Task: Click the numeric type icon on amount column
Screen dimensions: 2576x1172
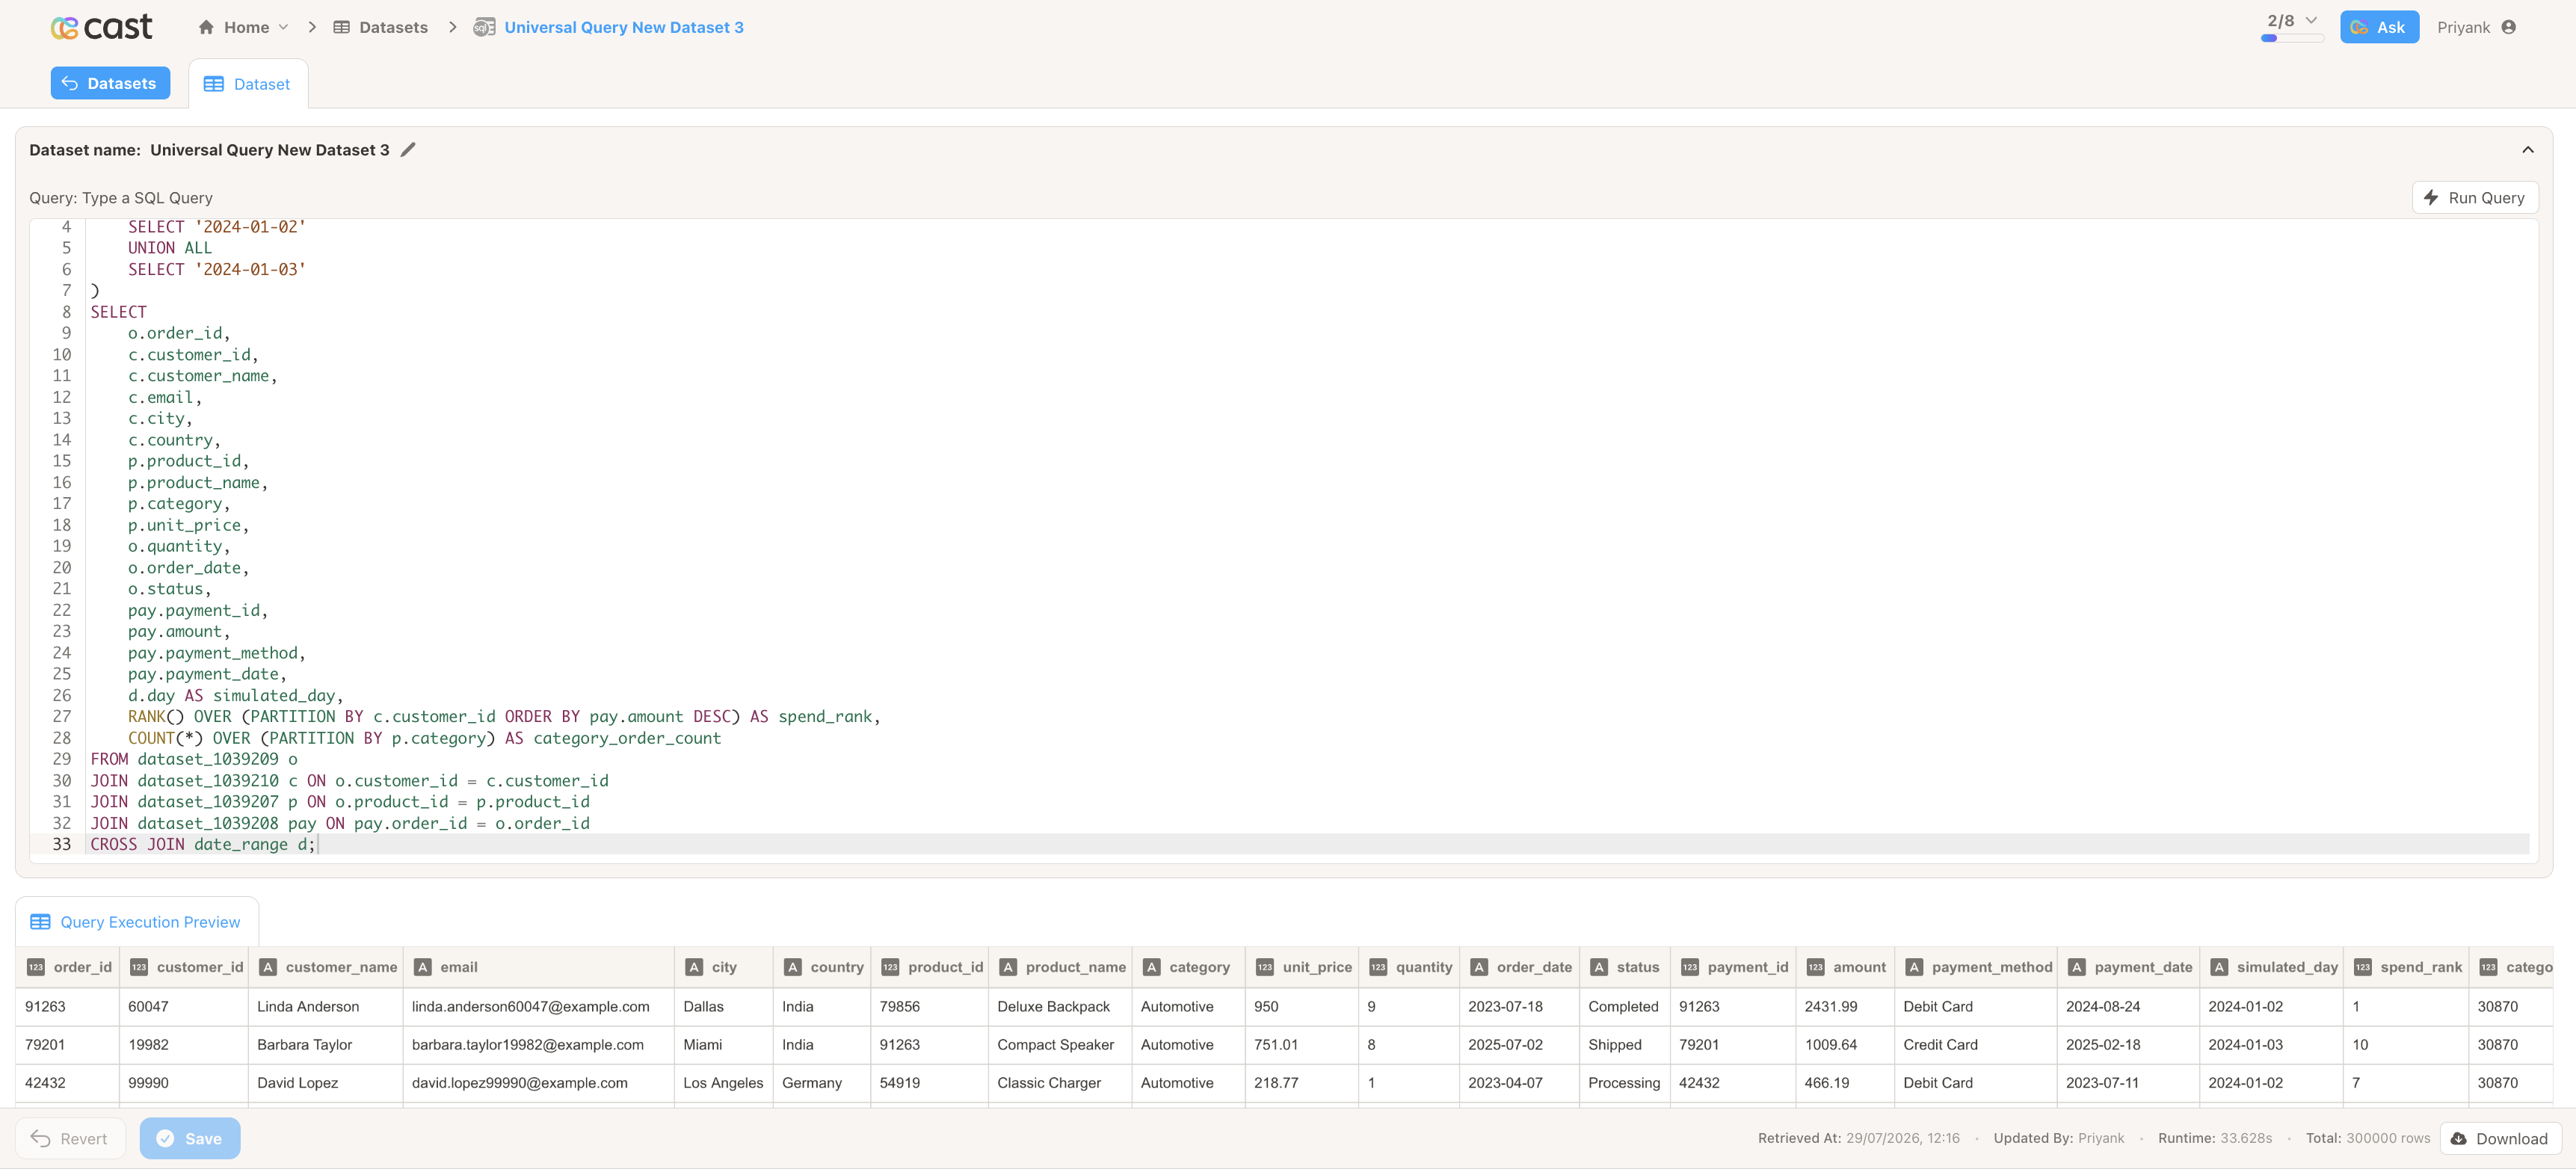Action: click(1816, 967)
